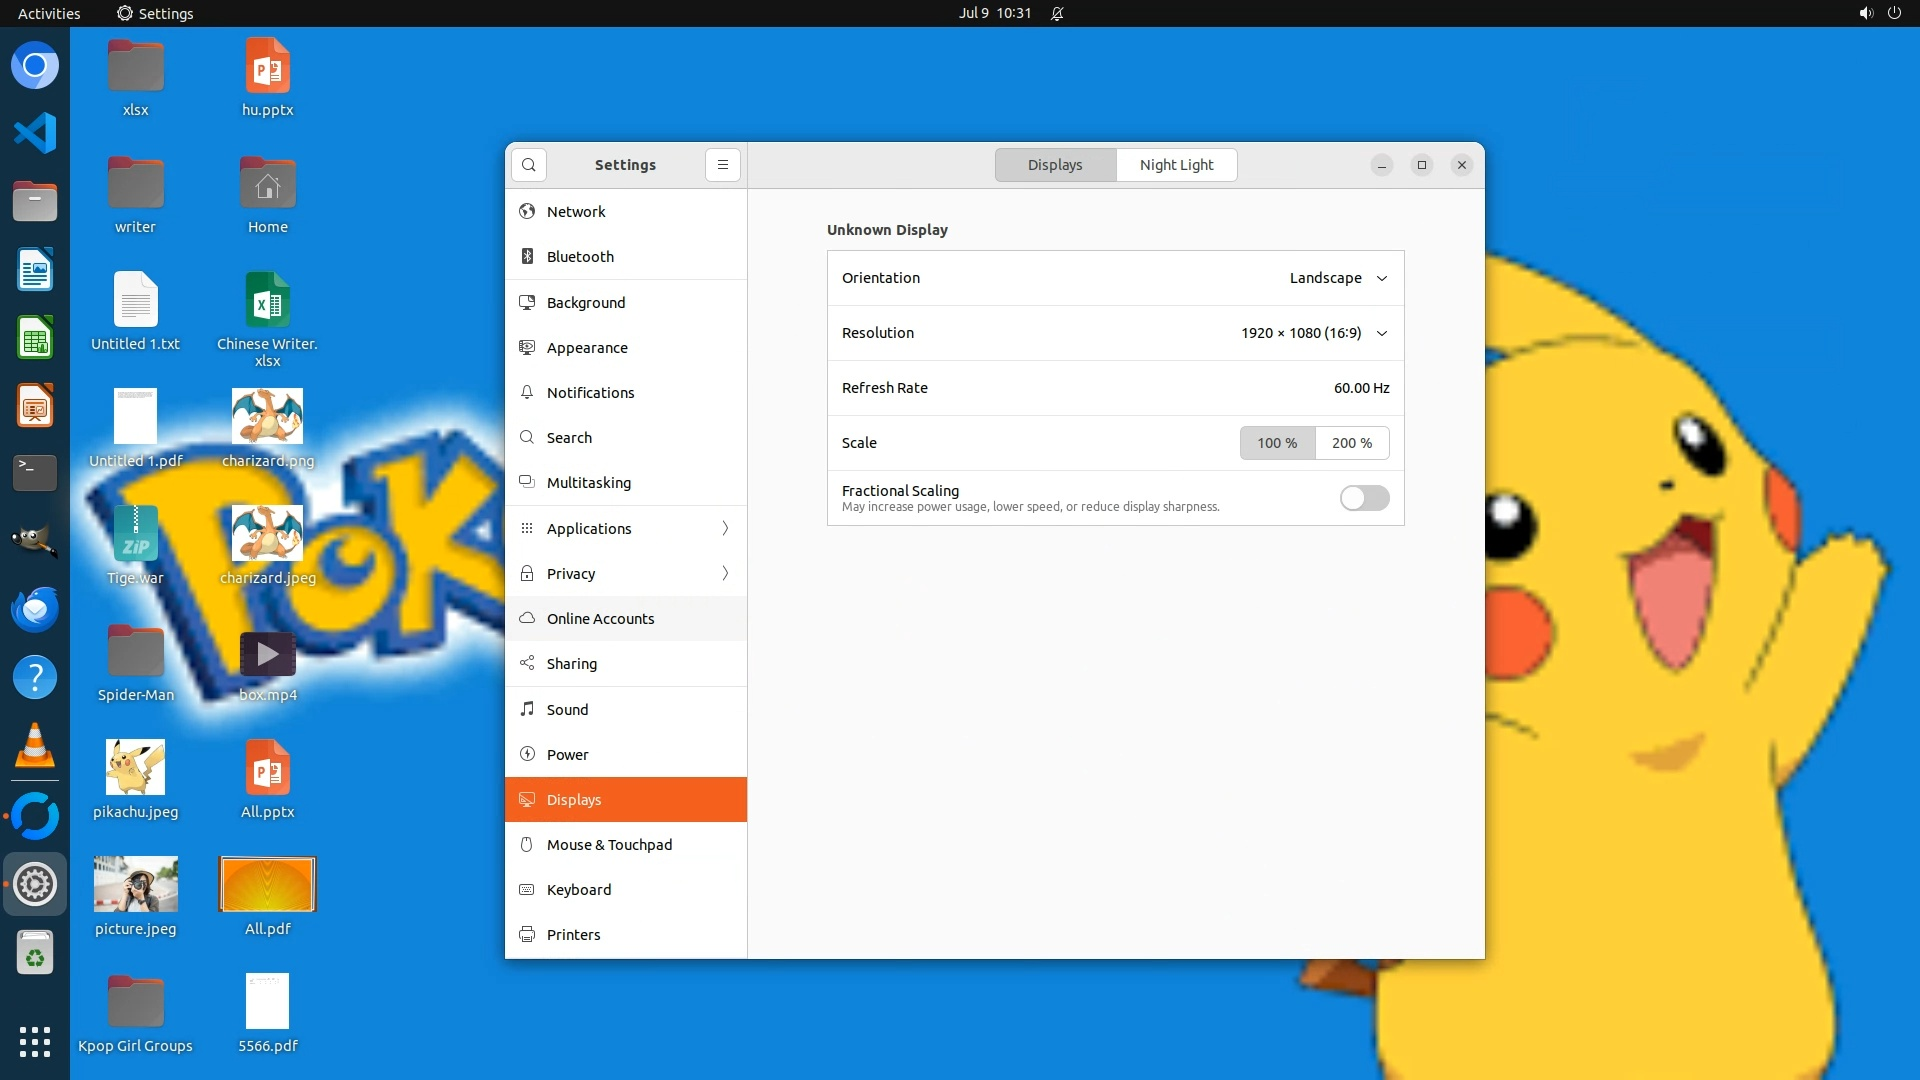The height and width of the screenshot is (1080, 1920).
Task: Switch to the Night Light tab
Action: 1176,165
